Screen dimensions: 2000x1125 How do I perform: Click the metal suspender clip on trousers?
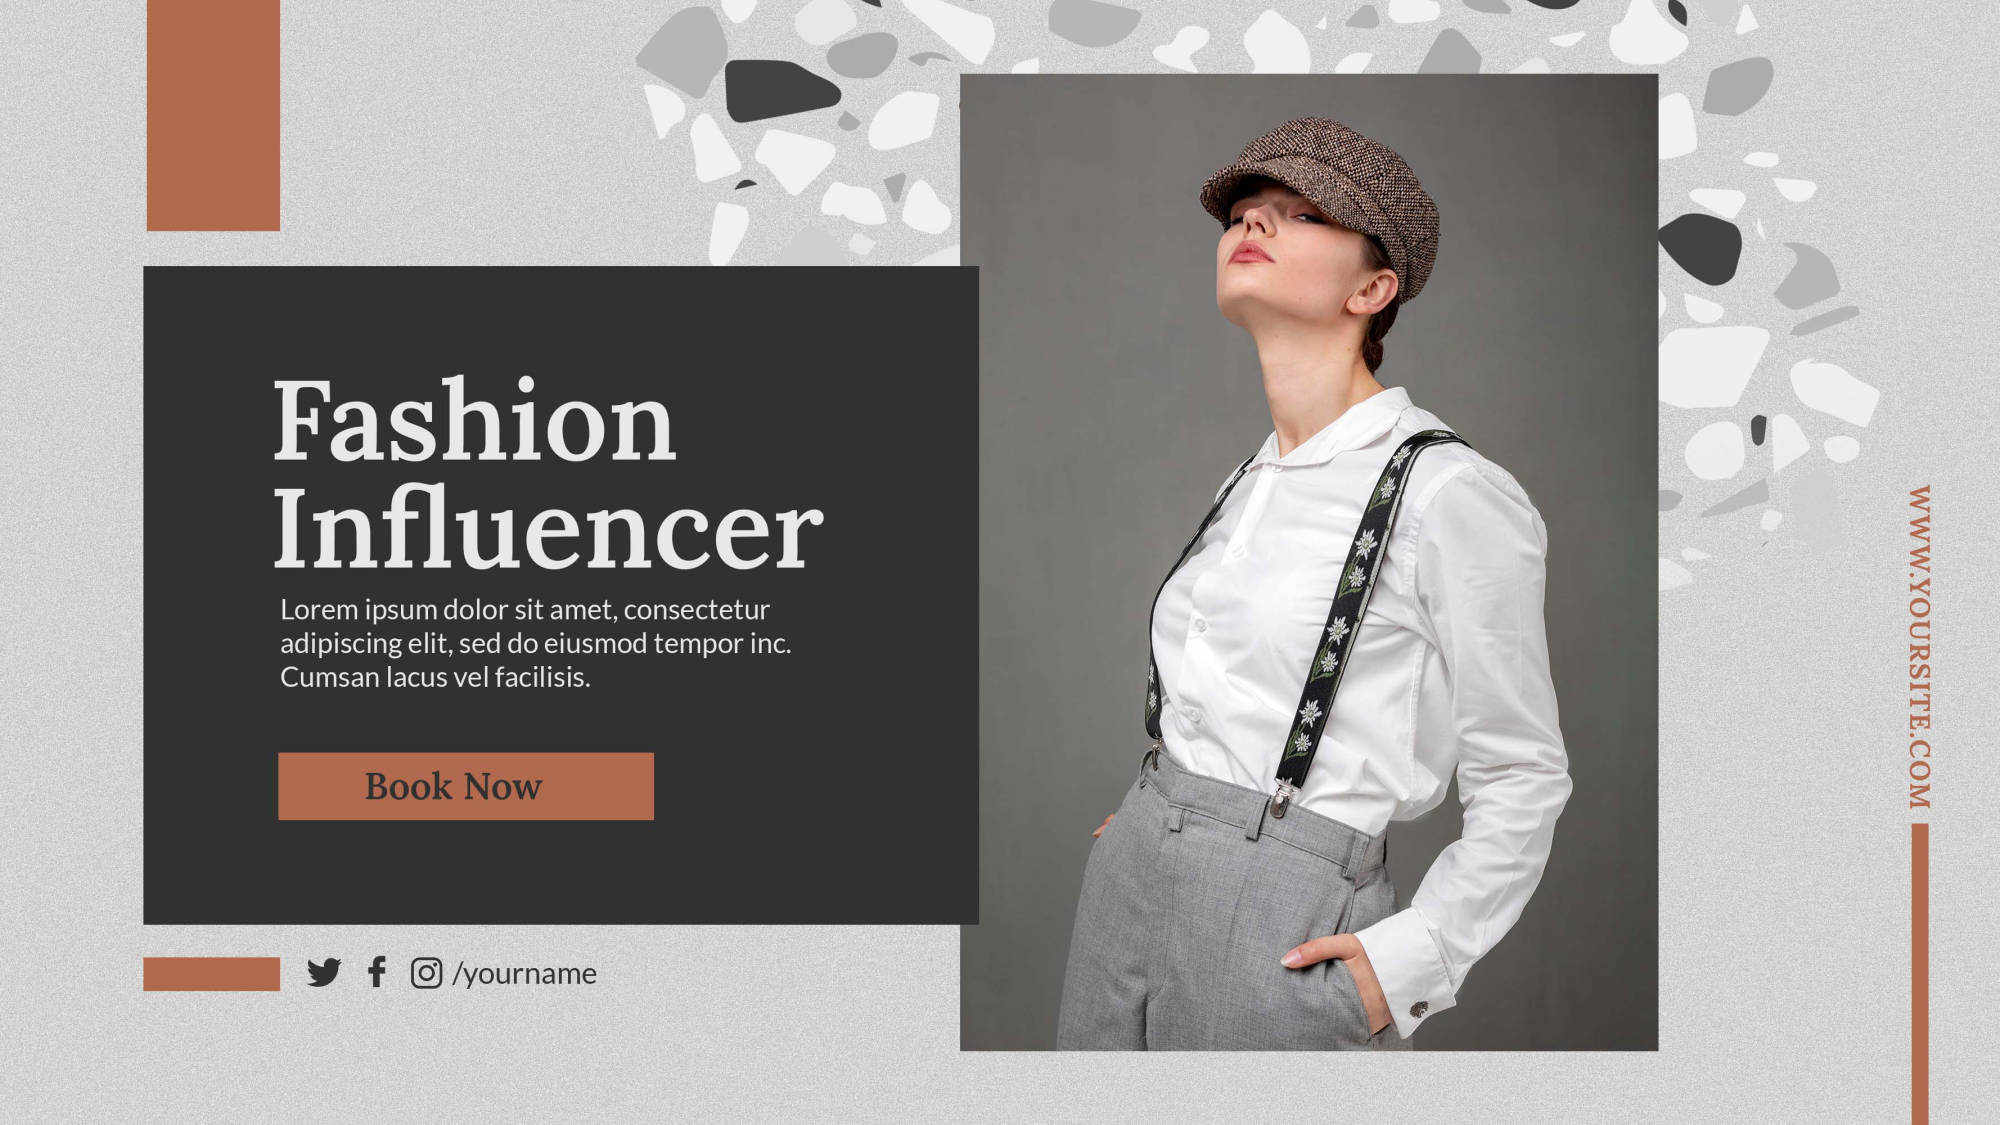pyautogui.click(x=1284, y=799)
